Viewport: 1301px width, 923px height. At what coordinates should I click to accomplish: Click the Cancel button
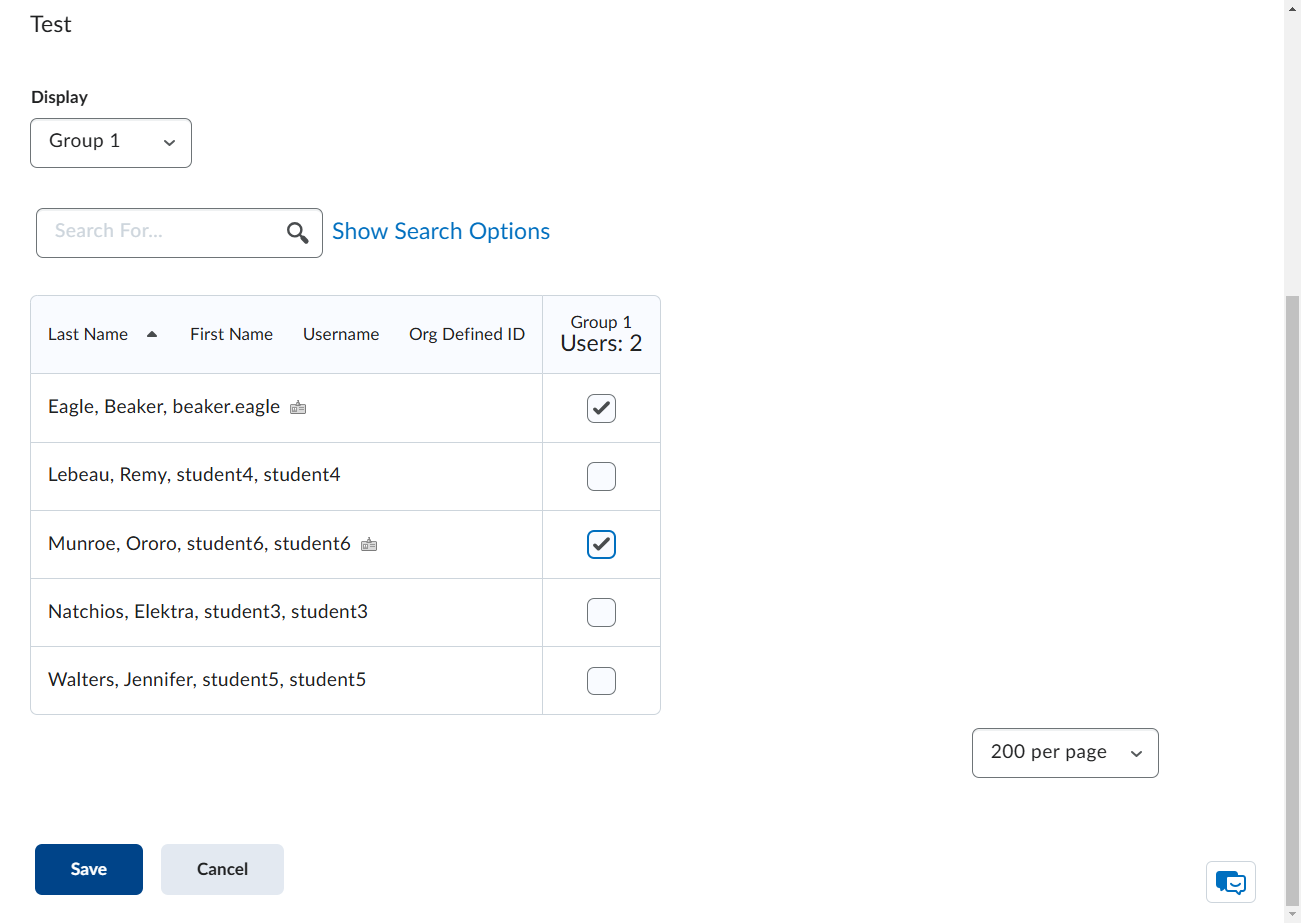pos(222,869)
